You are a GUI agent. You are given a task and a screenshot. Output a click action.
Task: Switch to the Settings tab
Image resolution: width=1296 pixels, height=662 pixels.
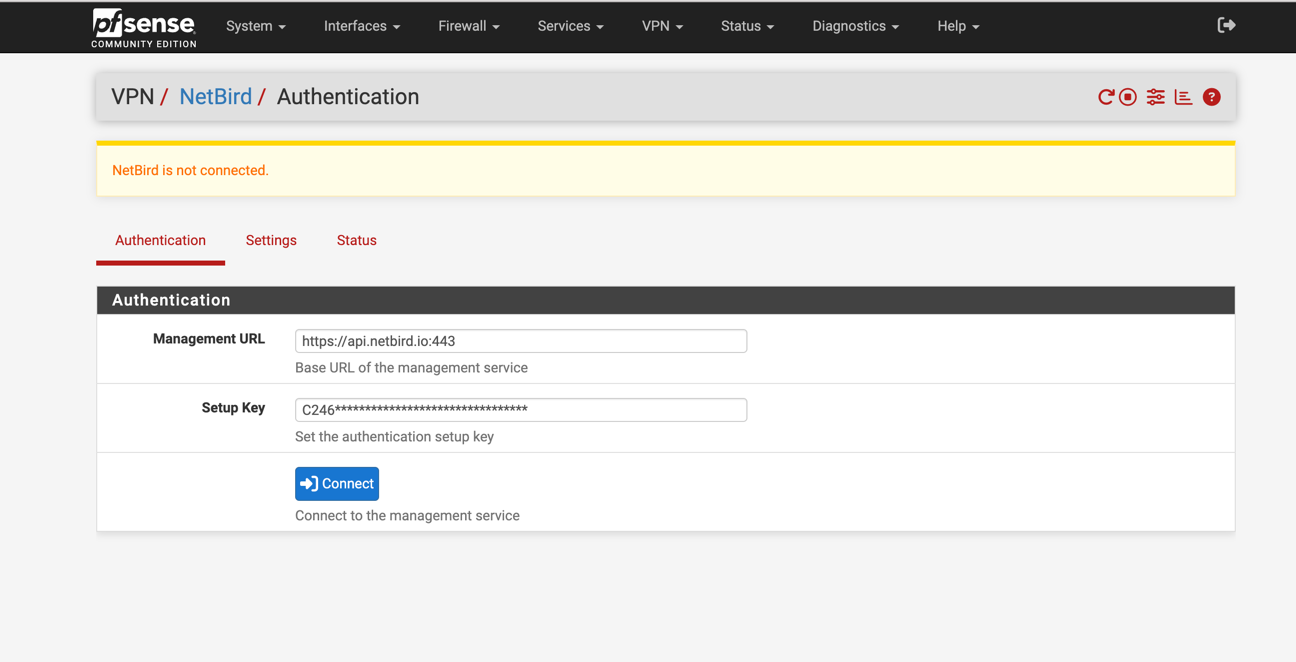click(x=271, y=240)
